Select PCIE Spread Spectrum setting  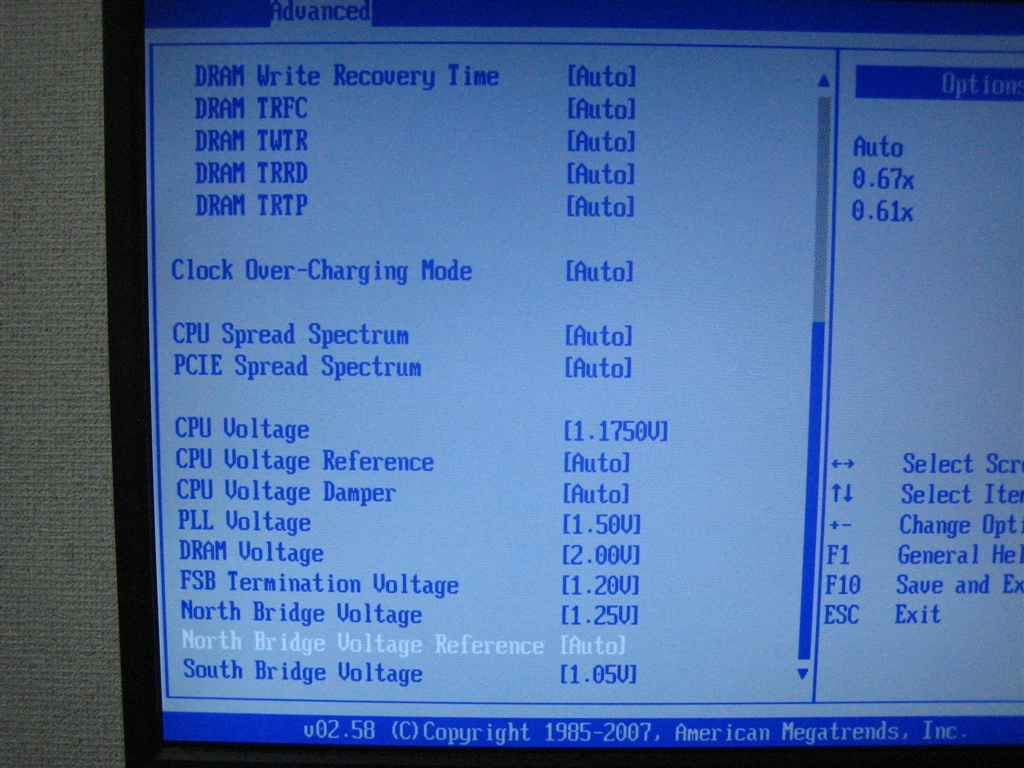coord(297,366)
